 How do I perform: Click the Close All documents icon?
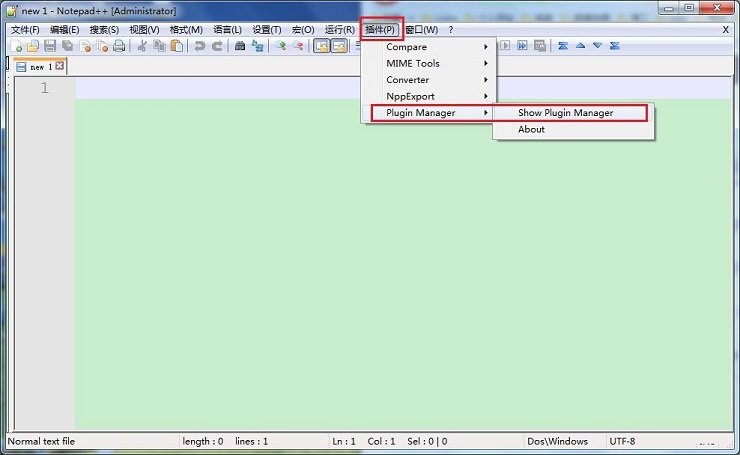102,46
